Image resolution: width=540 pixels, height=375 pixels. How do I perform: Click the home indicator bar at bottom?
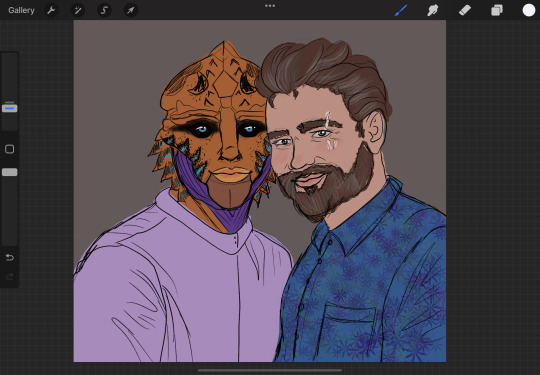point(270,371)
